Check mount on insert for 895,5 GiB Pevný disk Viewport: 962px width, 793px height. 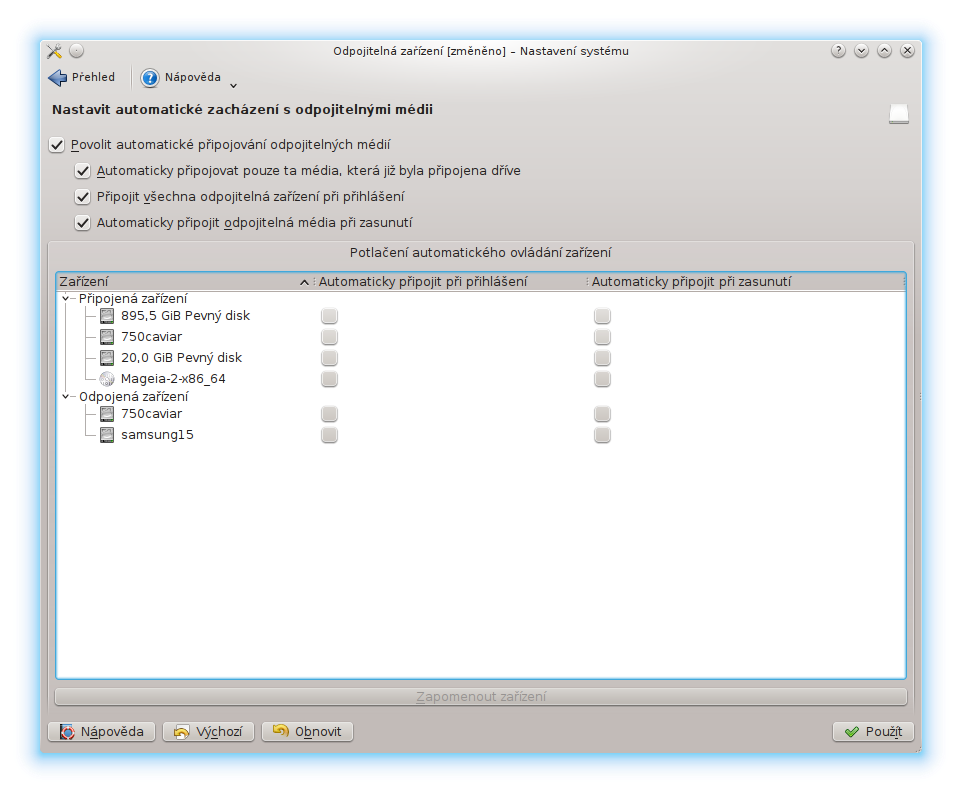[602, 316]
